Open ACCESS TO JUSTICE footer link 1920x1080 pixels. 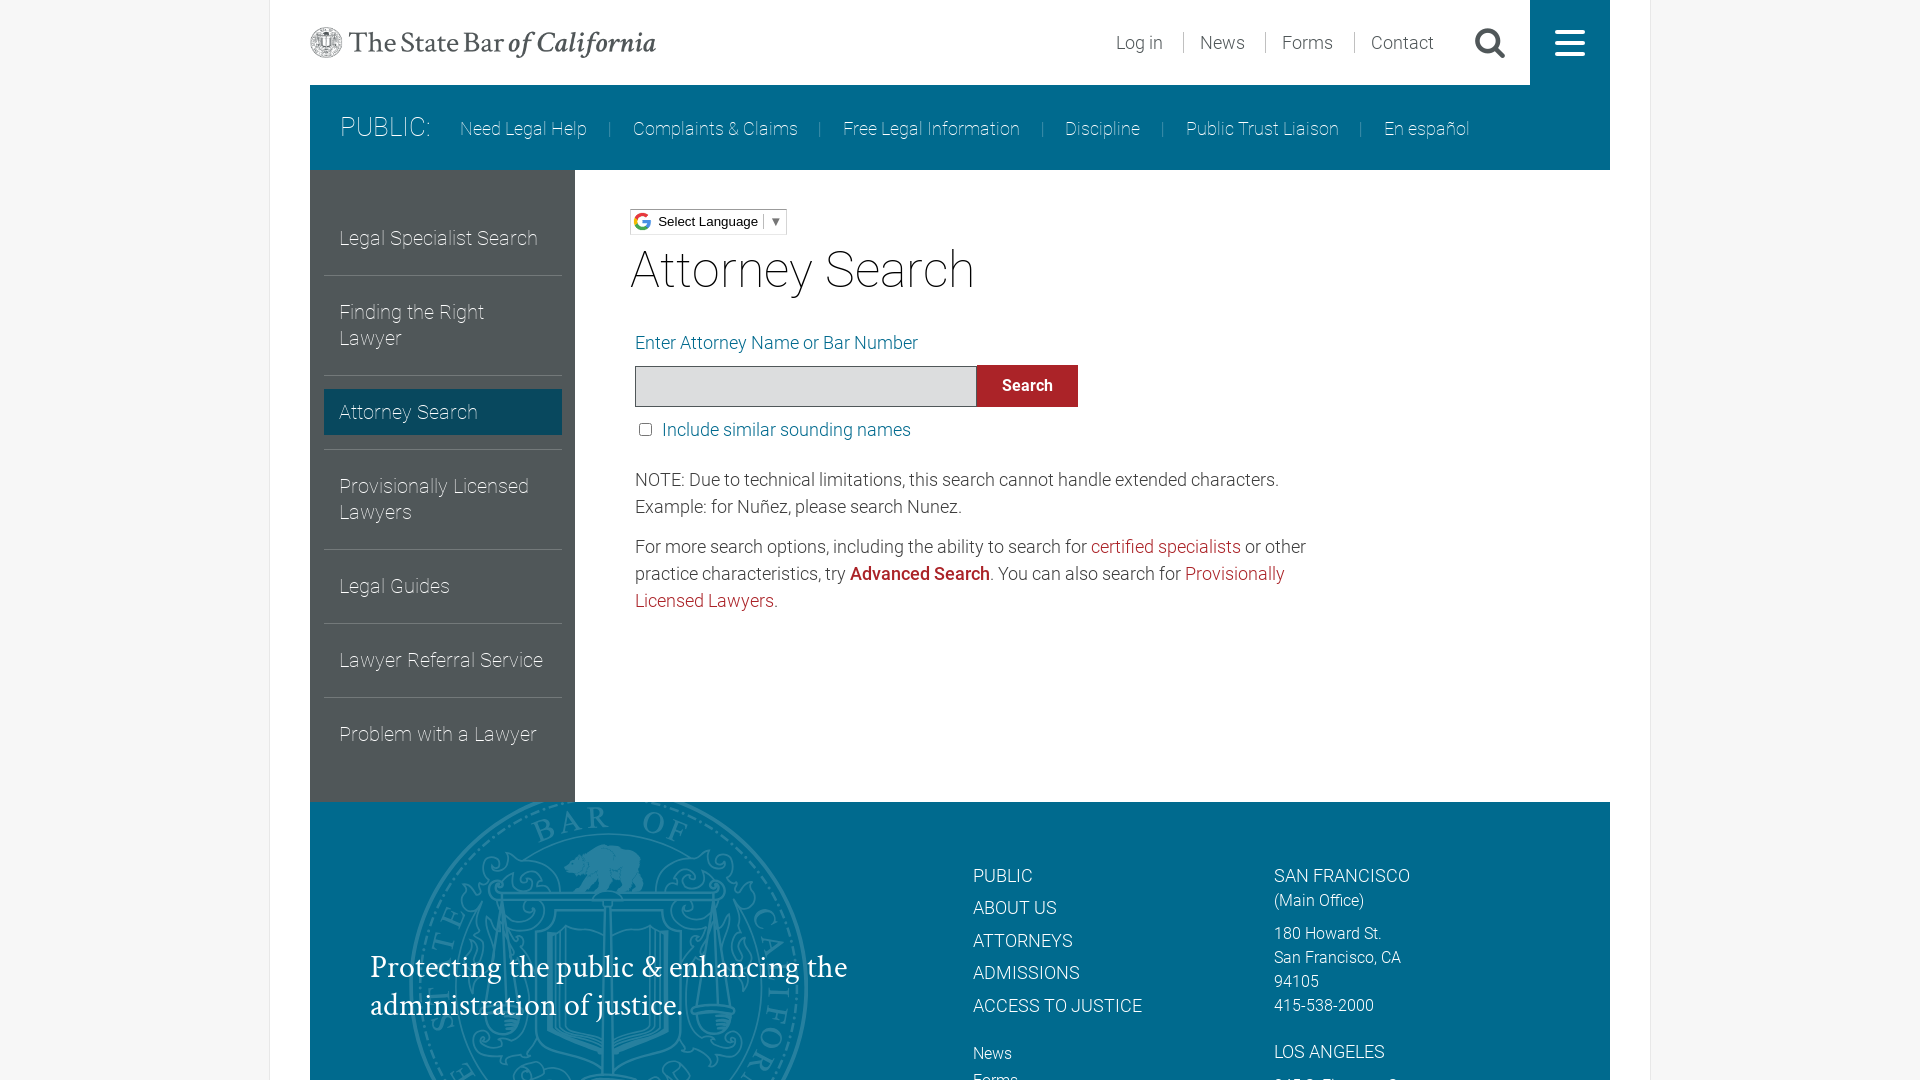coord(1057,1006)
